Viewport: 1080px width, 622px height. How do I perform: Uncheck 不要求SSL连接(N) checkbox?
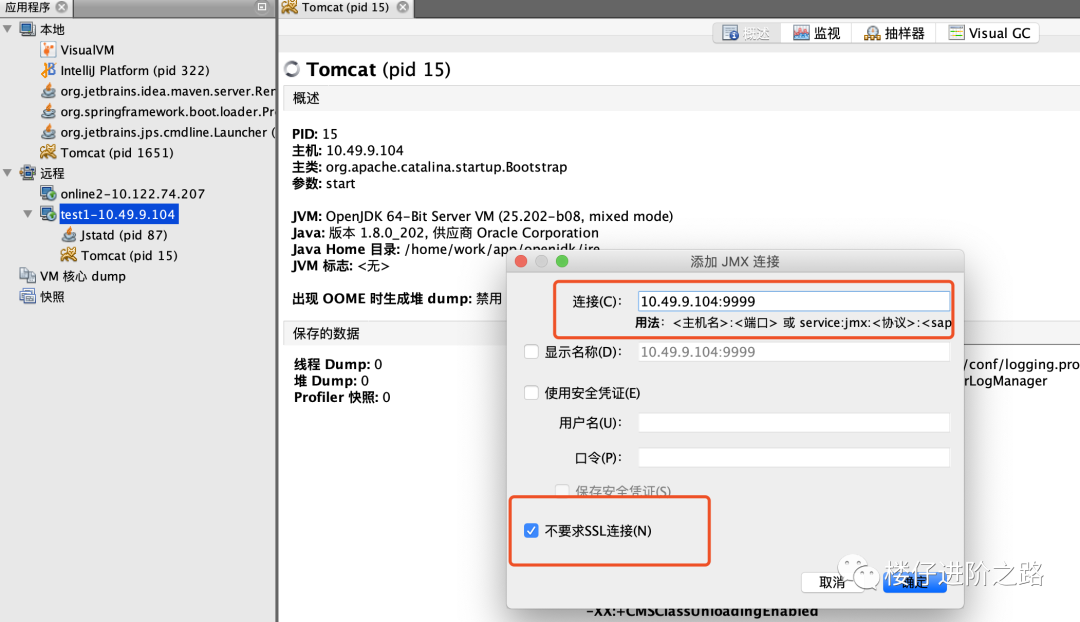[x=531, y=530]
